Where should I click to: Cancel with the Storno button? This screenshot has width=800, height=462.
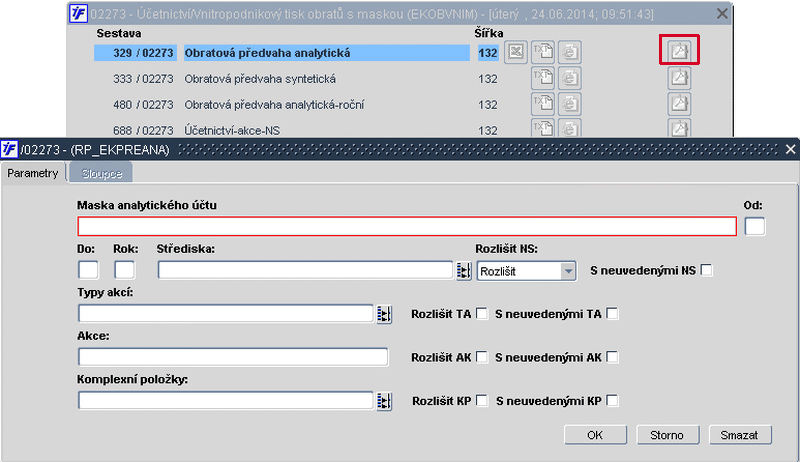click(x=667, y=435)
